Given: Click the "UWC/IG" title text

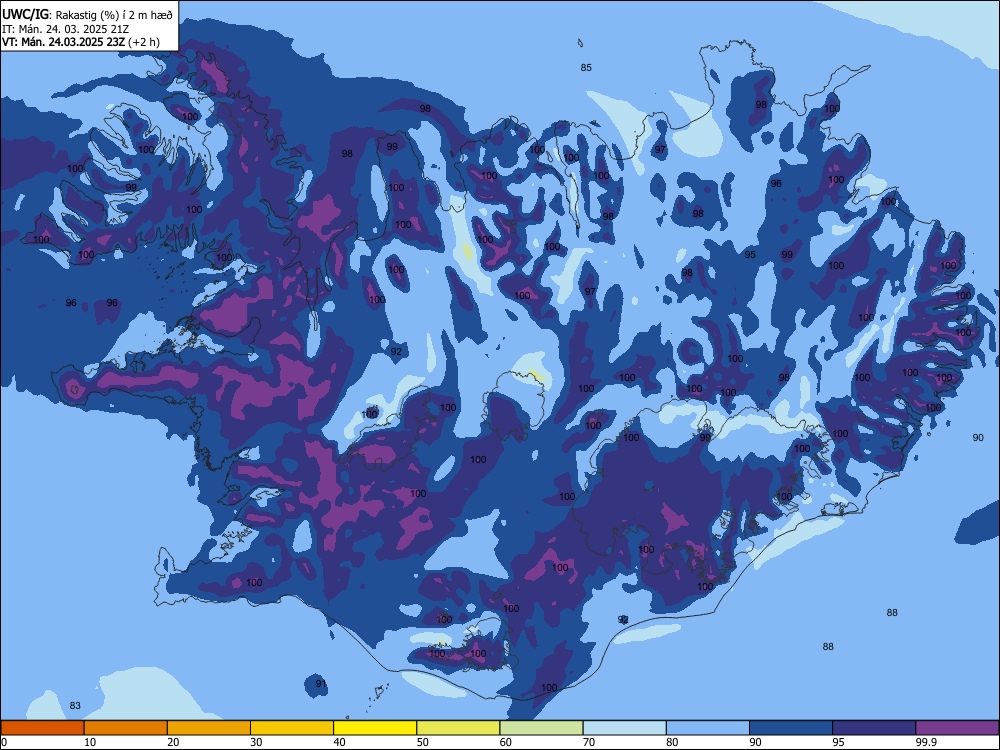Looking at the screenshot, I should [25, 15].
